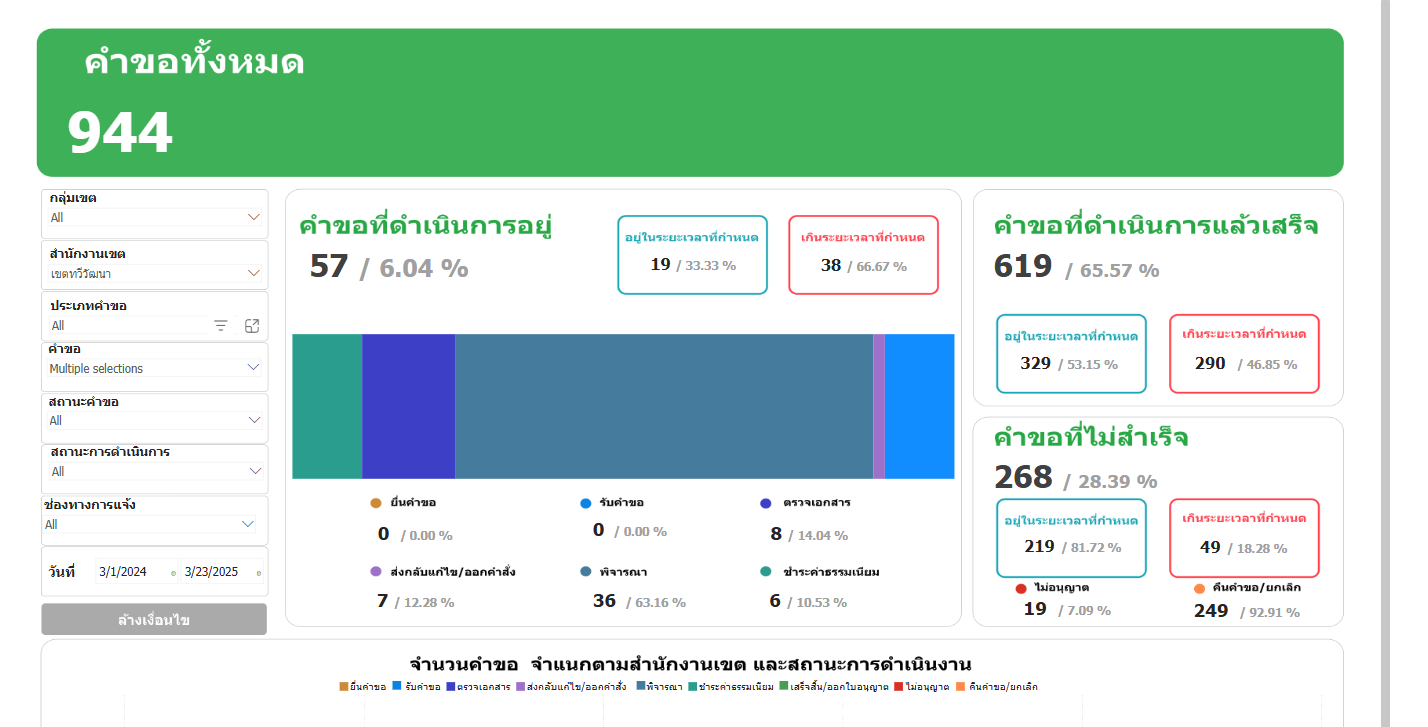Image resolution: width=1428 pixels, height=727 pixels.
Task: Click the vertical page scrollbar on right edge
Action: pos(1385,363)
